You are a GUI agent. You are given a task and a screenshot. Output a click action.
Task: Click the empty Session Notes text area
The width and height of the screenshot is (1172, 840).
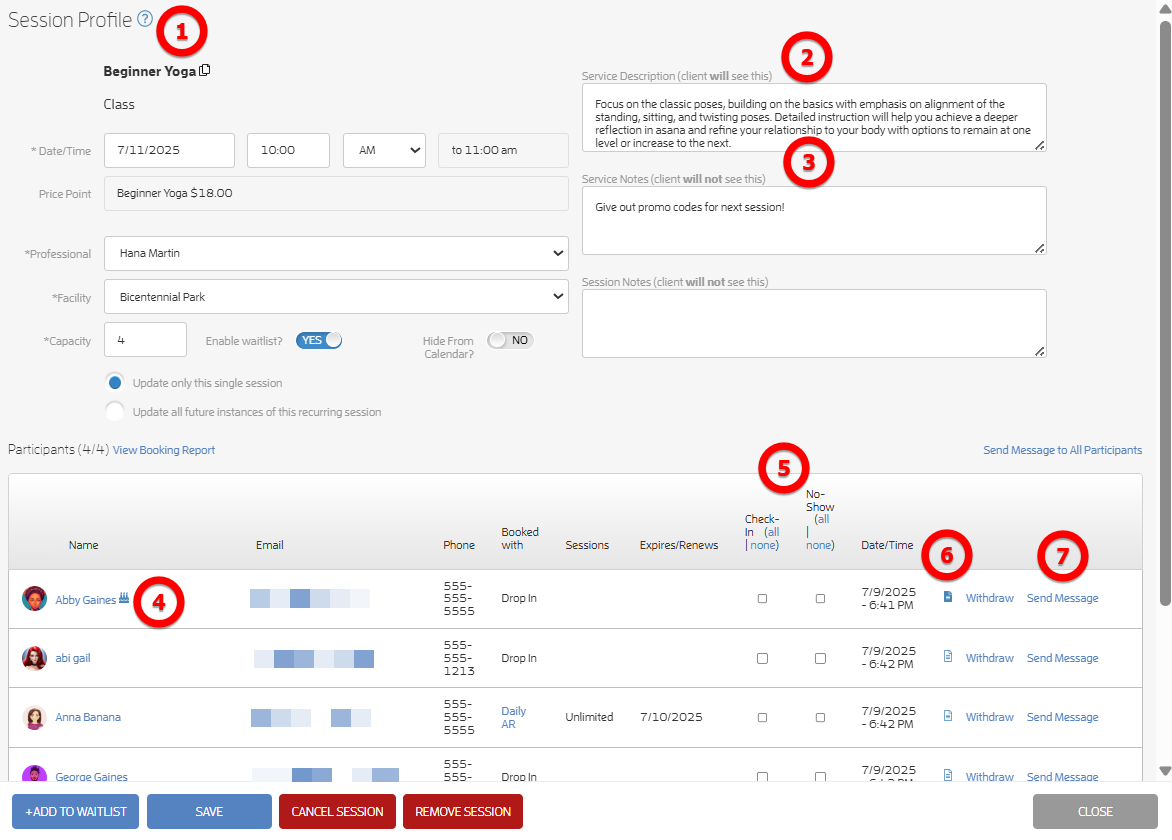pos(814,324)
